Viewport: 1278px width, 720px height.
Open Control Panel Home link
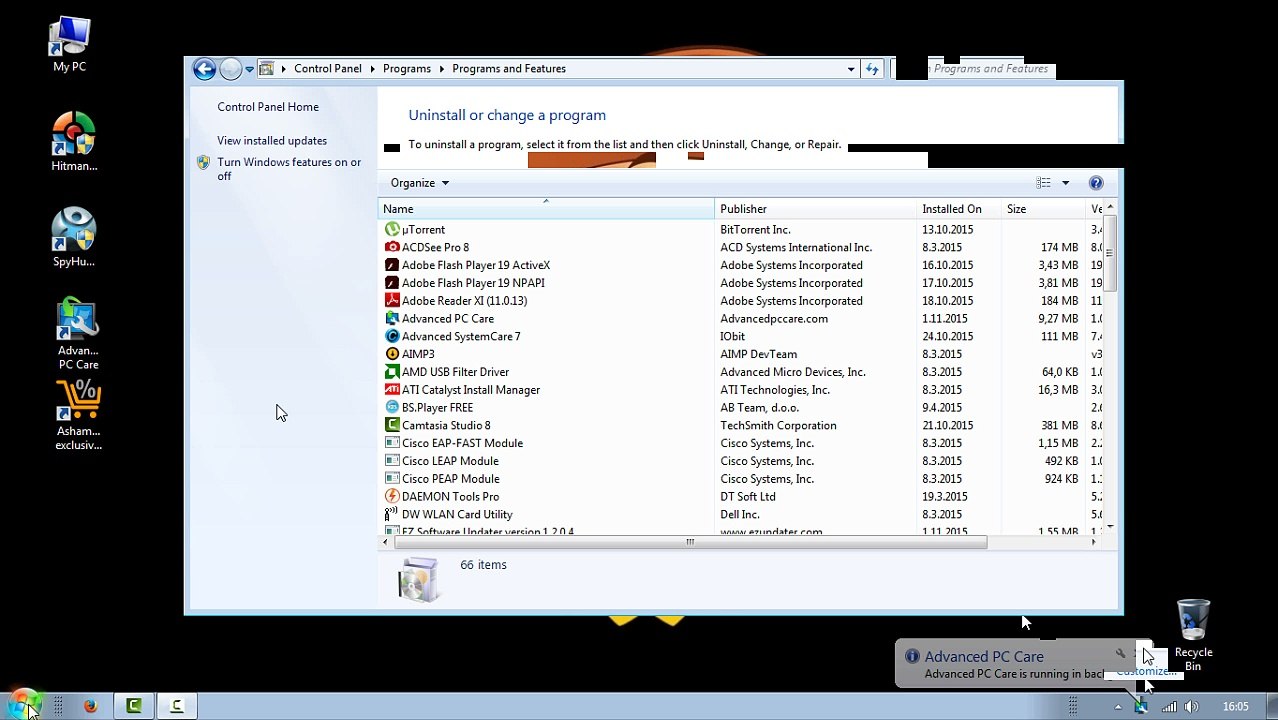pyautogui.click(x=268, y=107)
